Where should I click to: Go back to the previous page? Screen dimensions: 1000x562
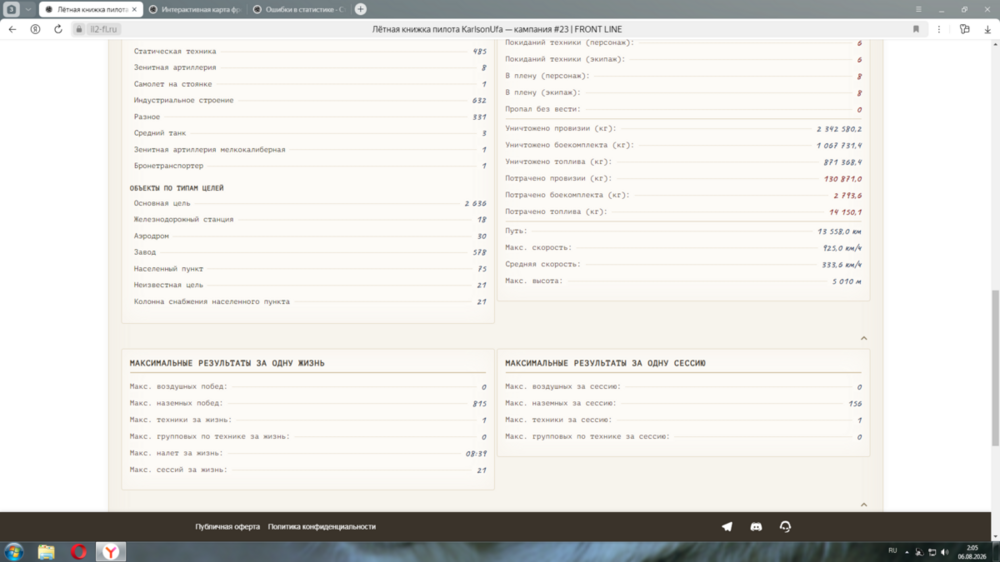coord(12,29)
